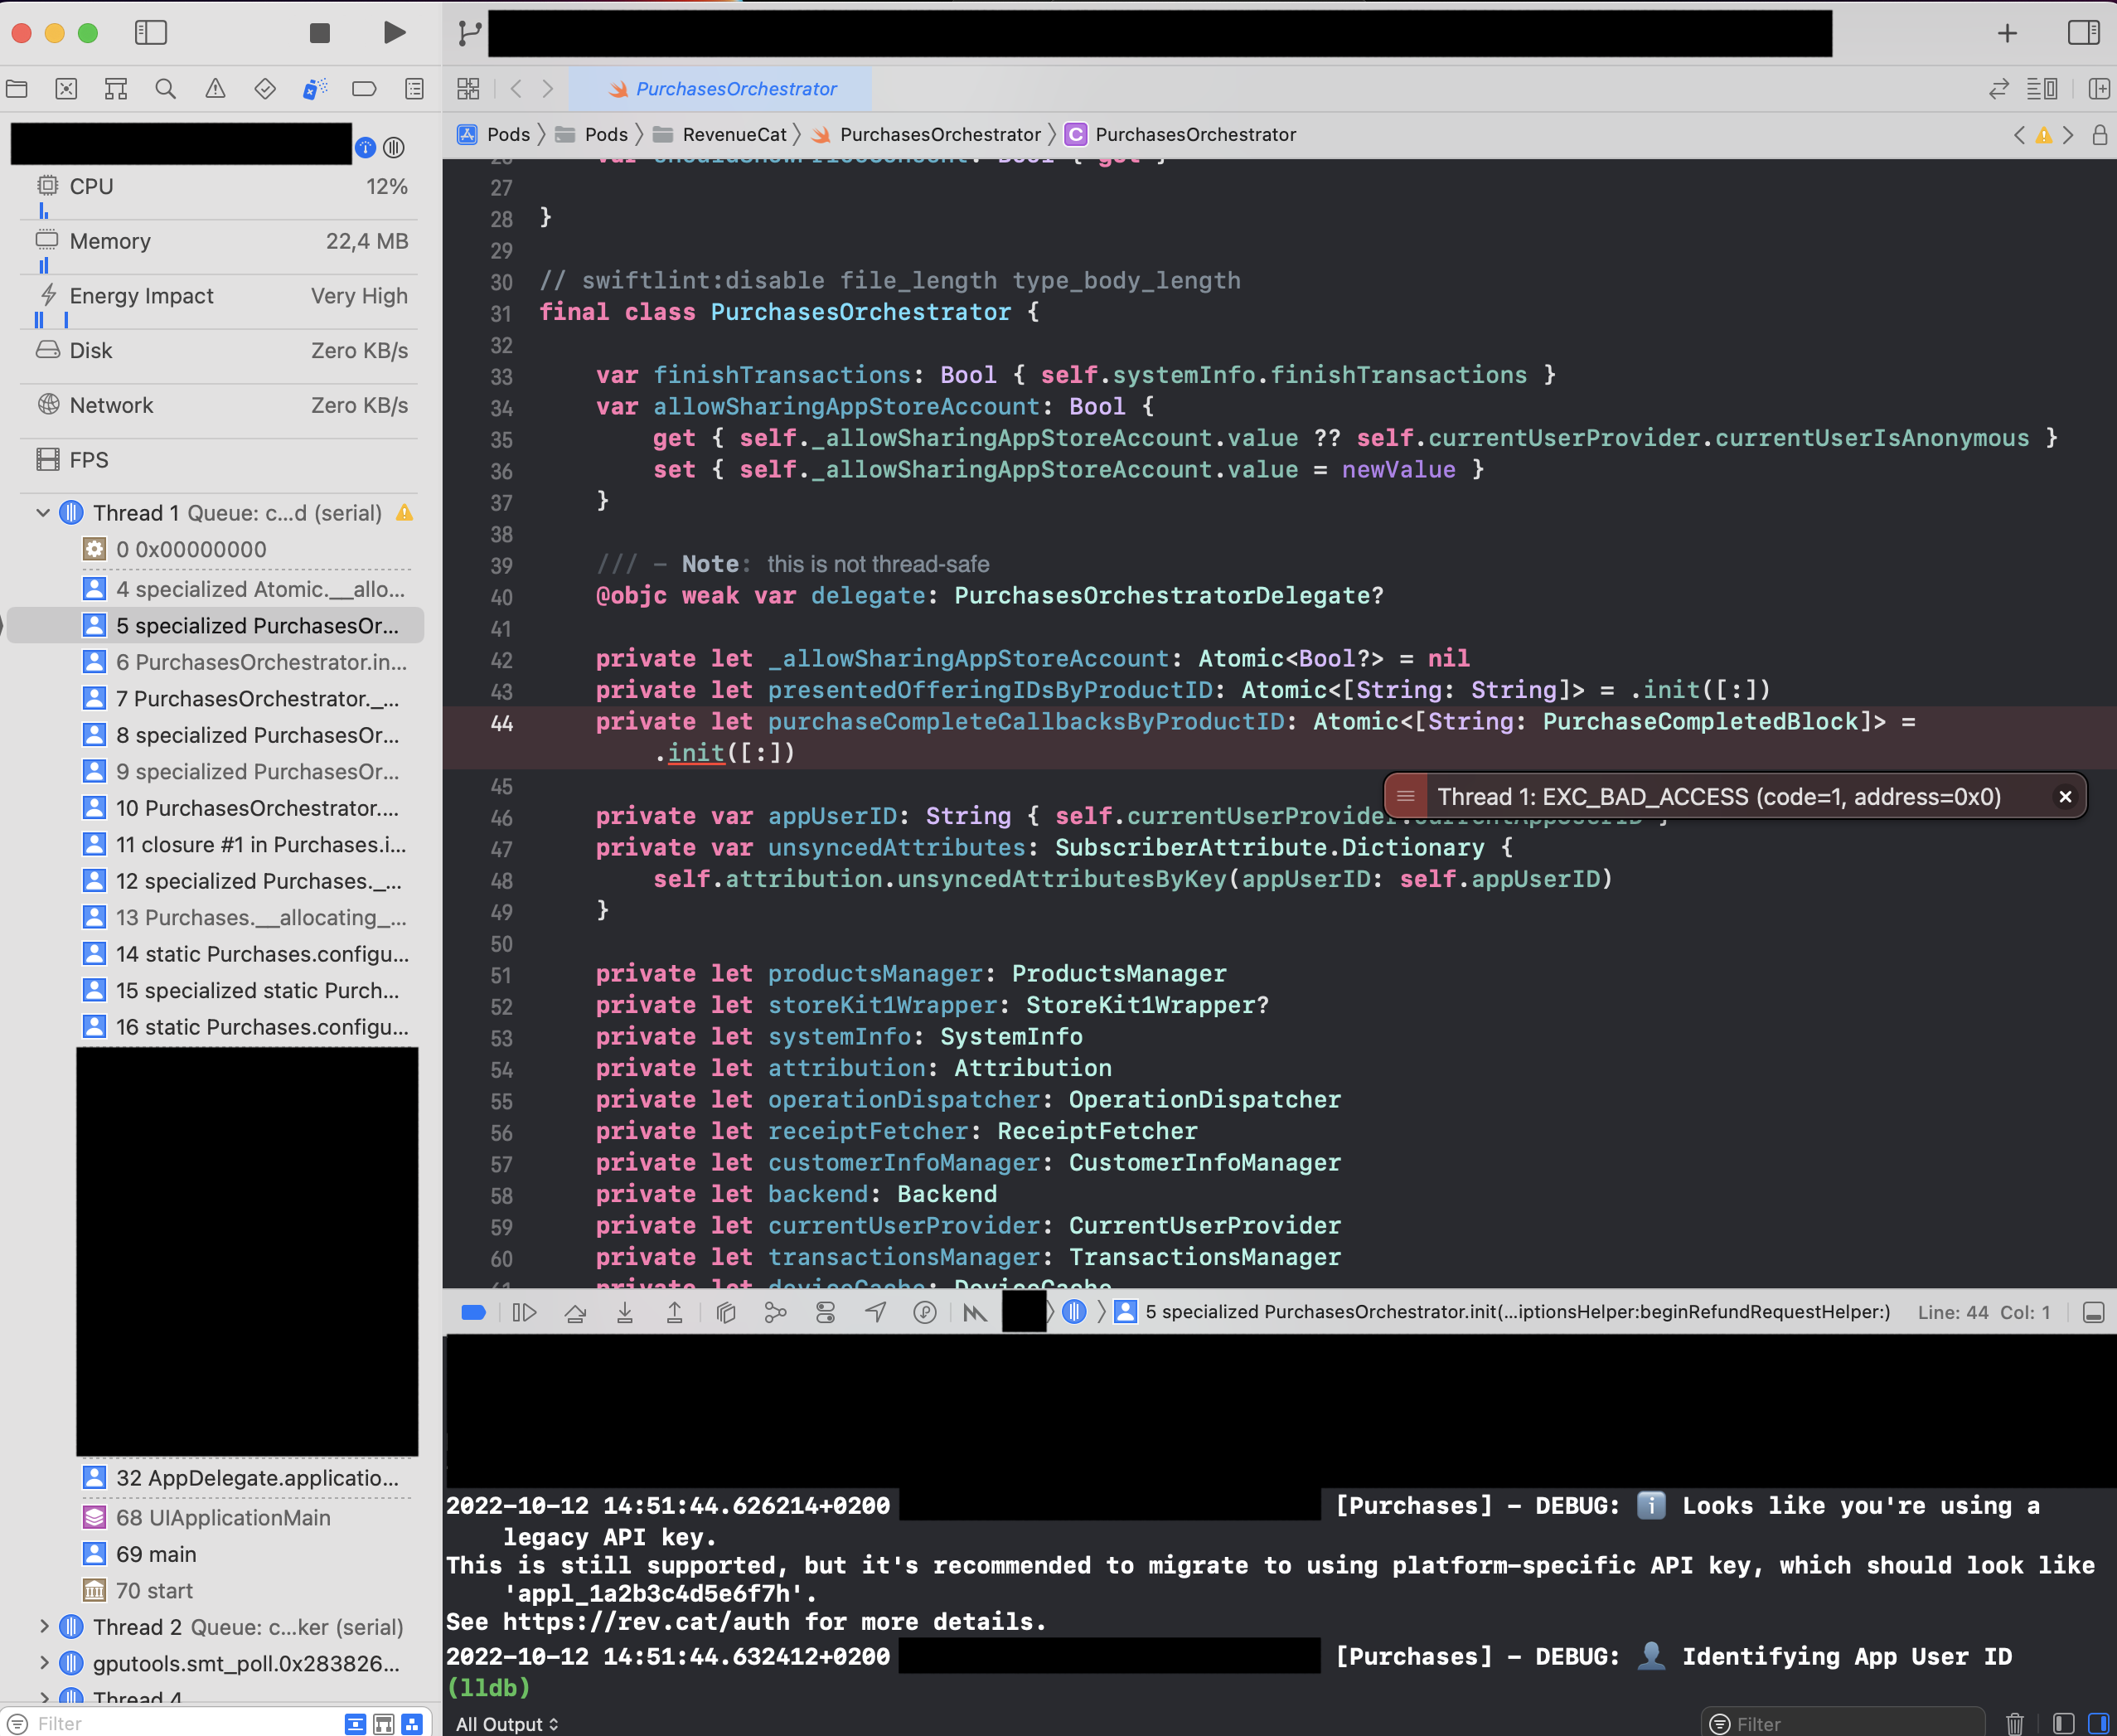Click the Continue program execution button
2117x1736 pixels.
pyautogui.click(x=524, y=1312)
